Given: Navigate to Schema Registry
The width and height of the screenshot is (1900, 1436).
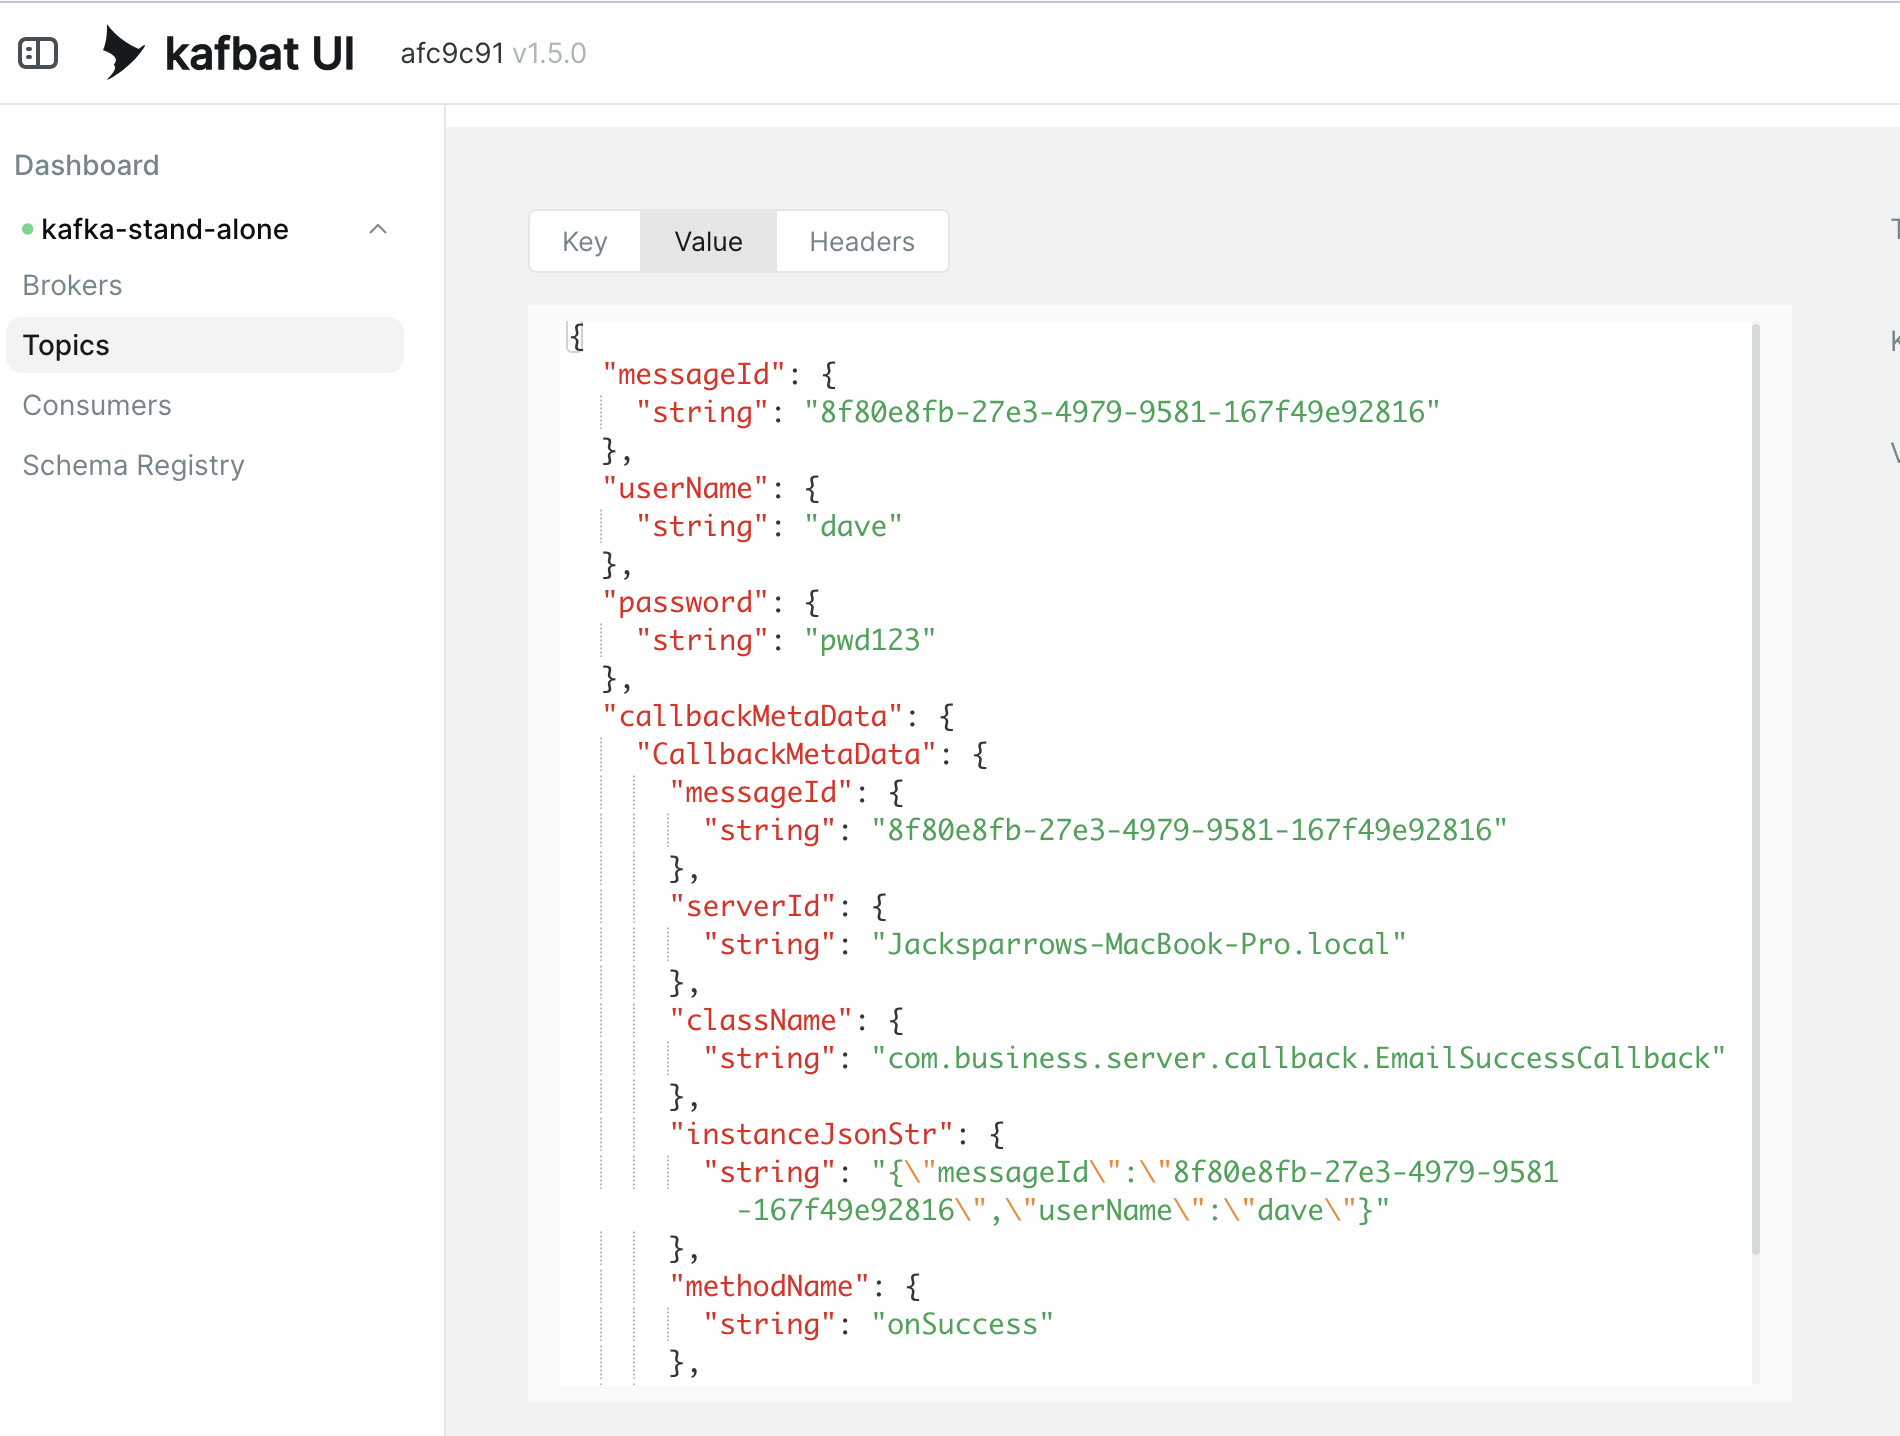Looking at the screenshot, I should tap(133, 465).
